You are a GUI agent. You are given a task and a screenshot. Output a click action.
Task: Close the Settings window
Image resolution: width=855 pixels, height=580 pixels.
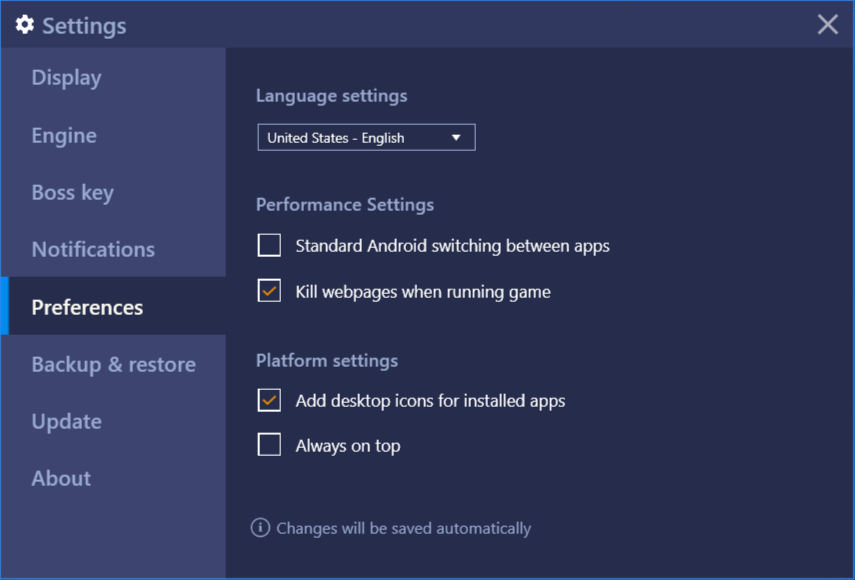pos(827,25)
